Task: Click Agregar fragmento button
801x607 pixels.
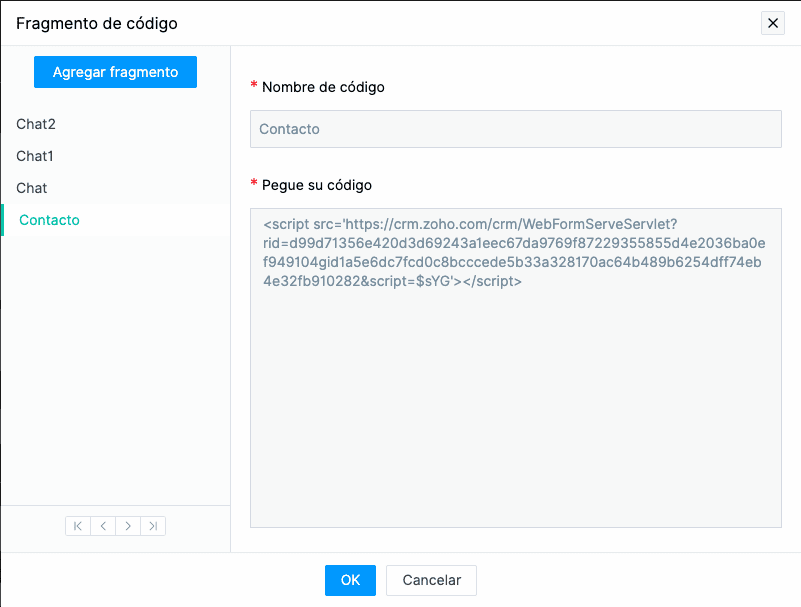Action: tap(115, 72)
